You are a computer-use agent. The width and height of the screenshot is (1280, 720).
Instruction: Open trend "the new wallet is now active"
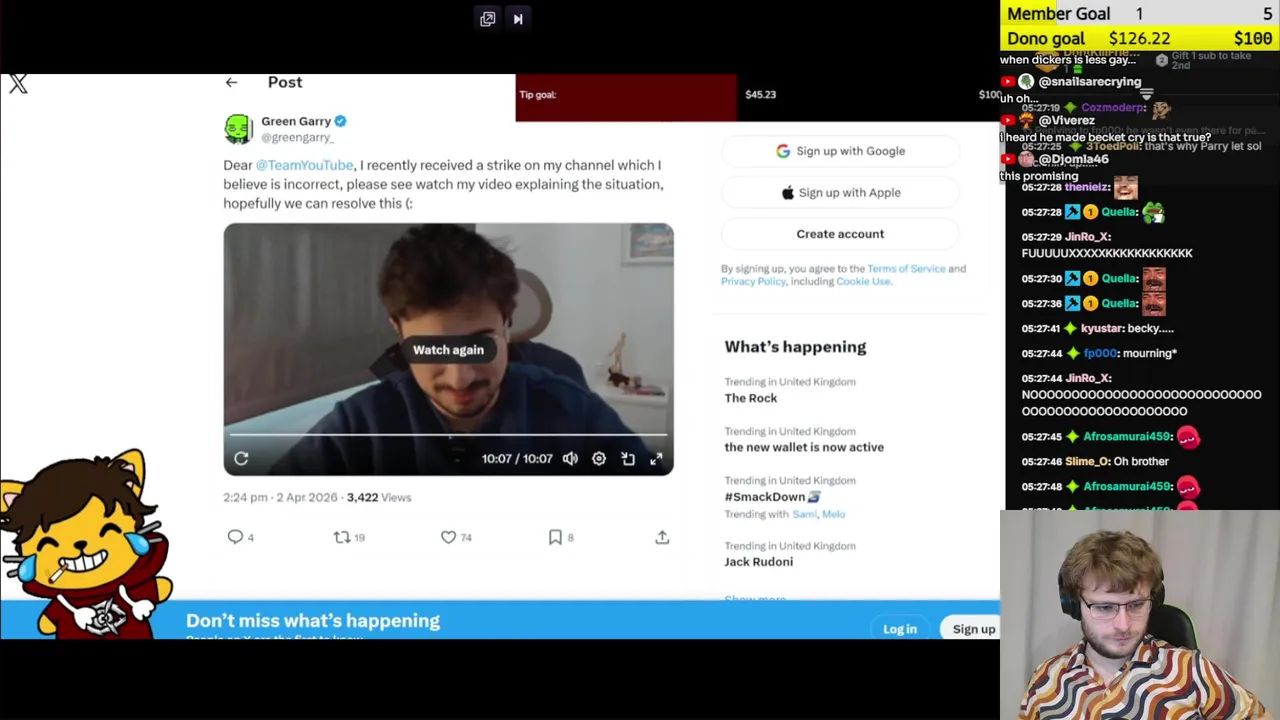[804, 447]
